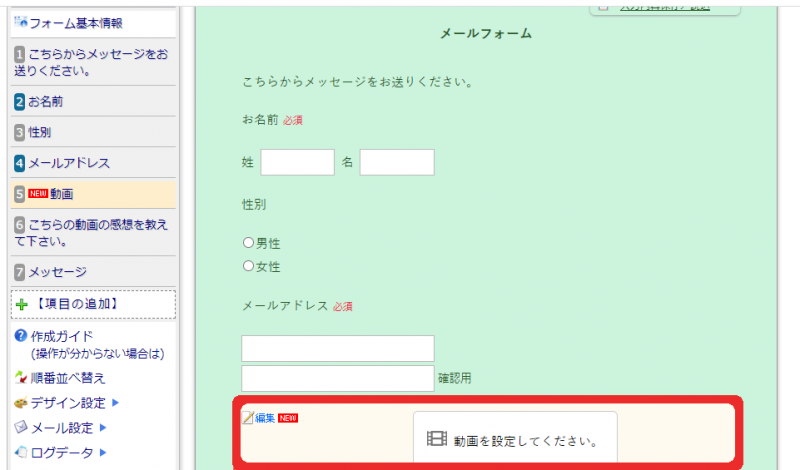The image size is (800, 470).
Task: Click the フォーム基本情報 icon
Action: 21,22
